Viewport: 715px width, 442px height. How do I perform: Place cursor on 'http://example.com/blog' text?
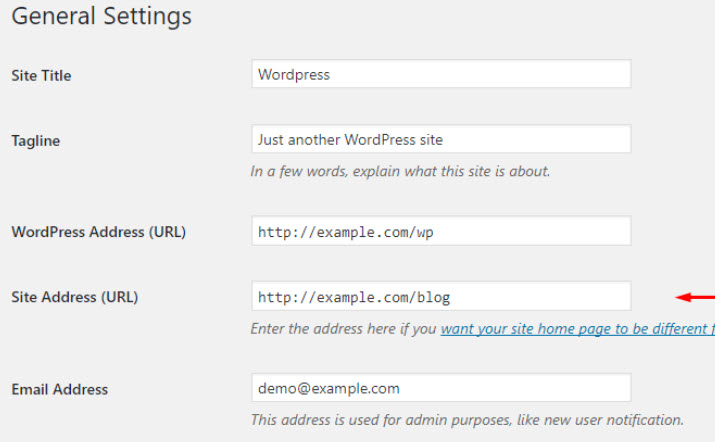tap(354, 297)
